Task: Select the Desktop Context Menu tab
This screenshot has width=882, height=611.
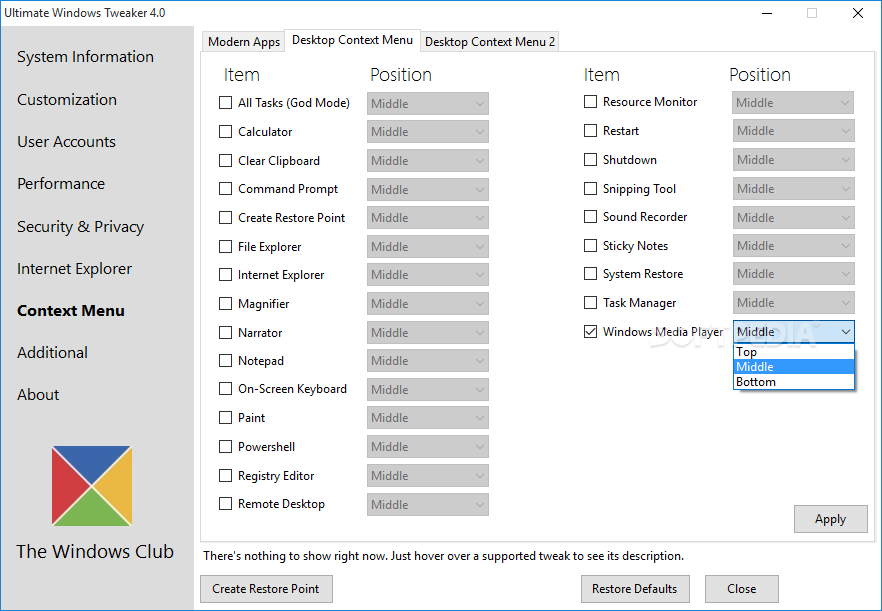Action: point(353,40)
